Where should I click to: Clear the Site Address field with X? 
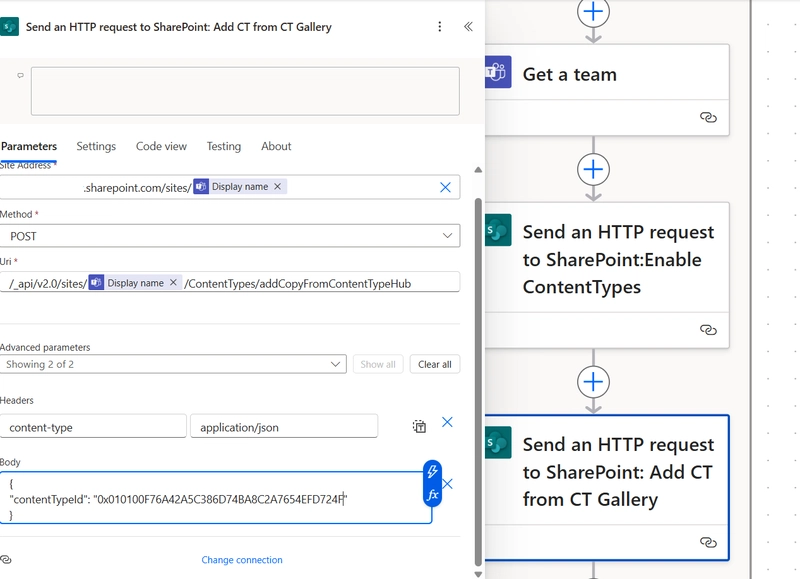pyautogui.click(x=445, y=187)
